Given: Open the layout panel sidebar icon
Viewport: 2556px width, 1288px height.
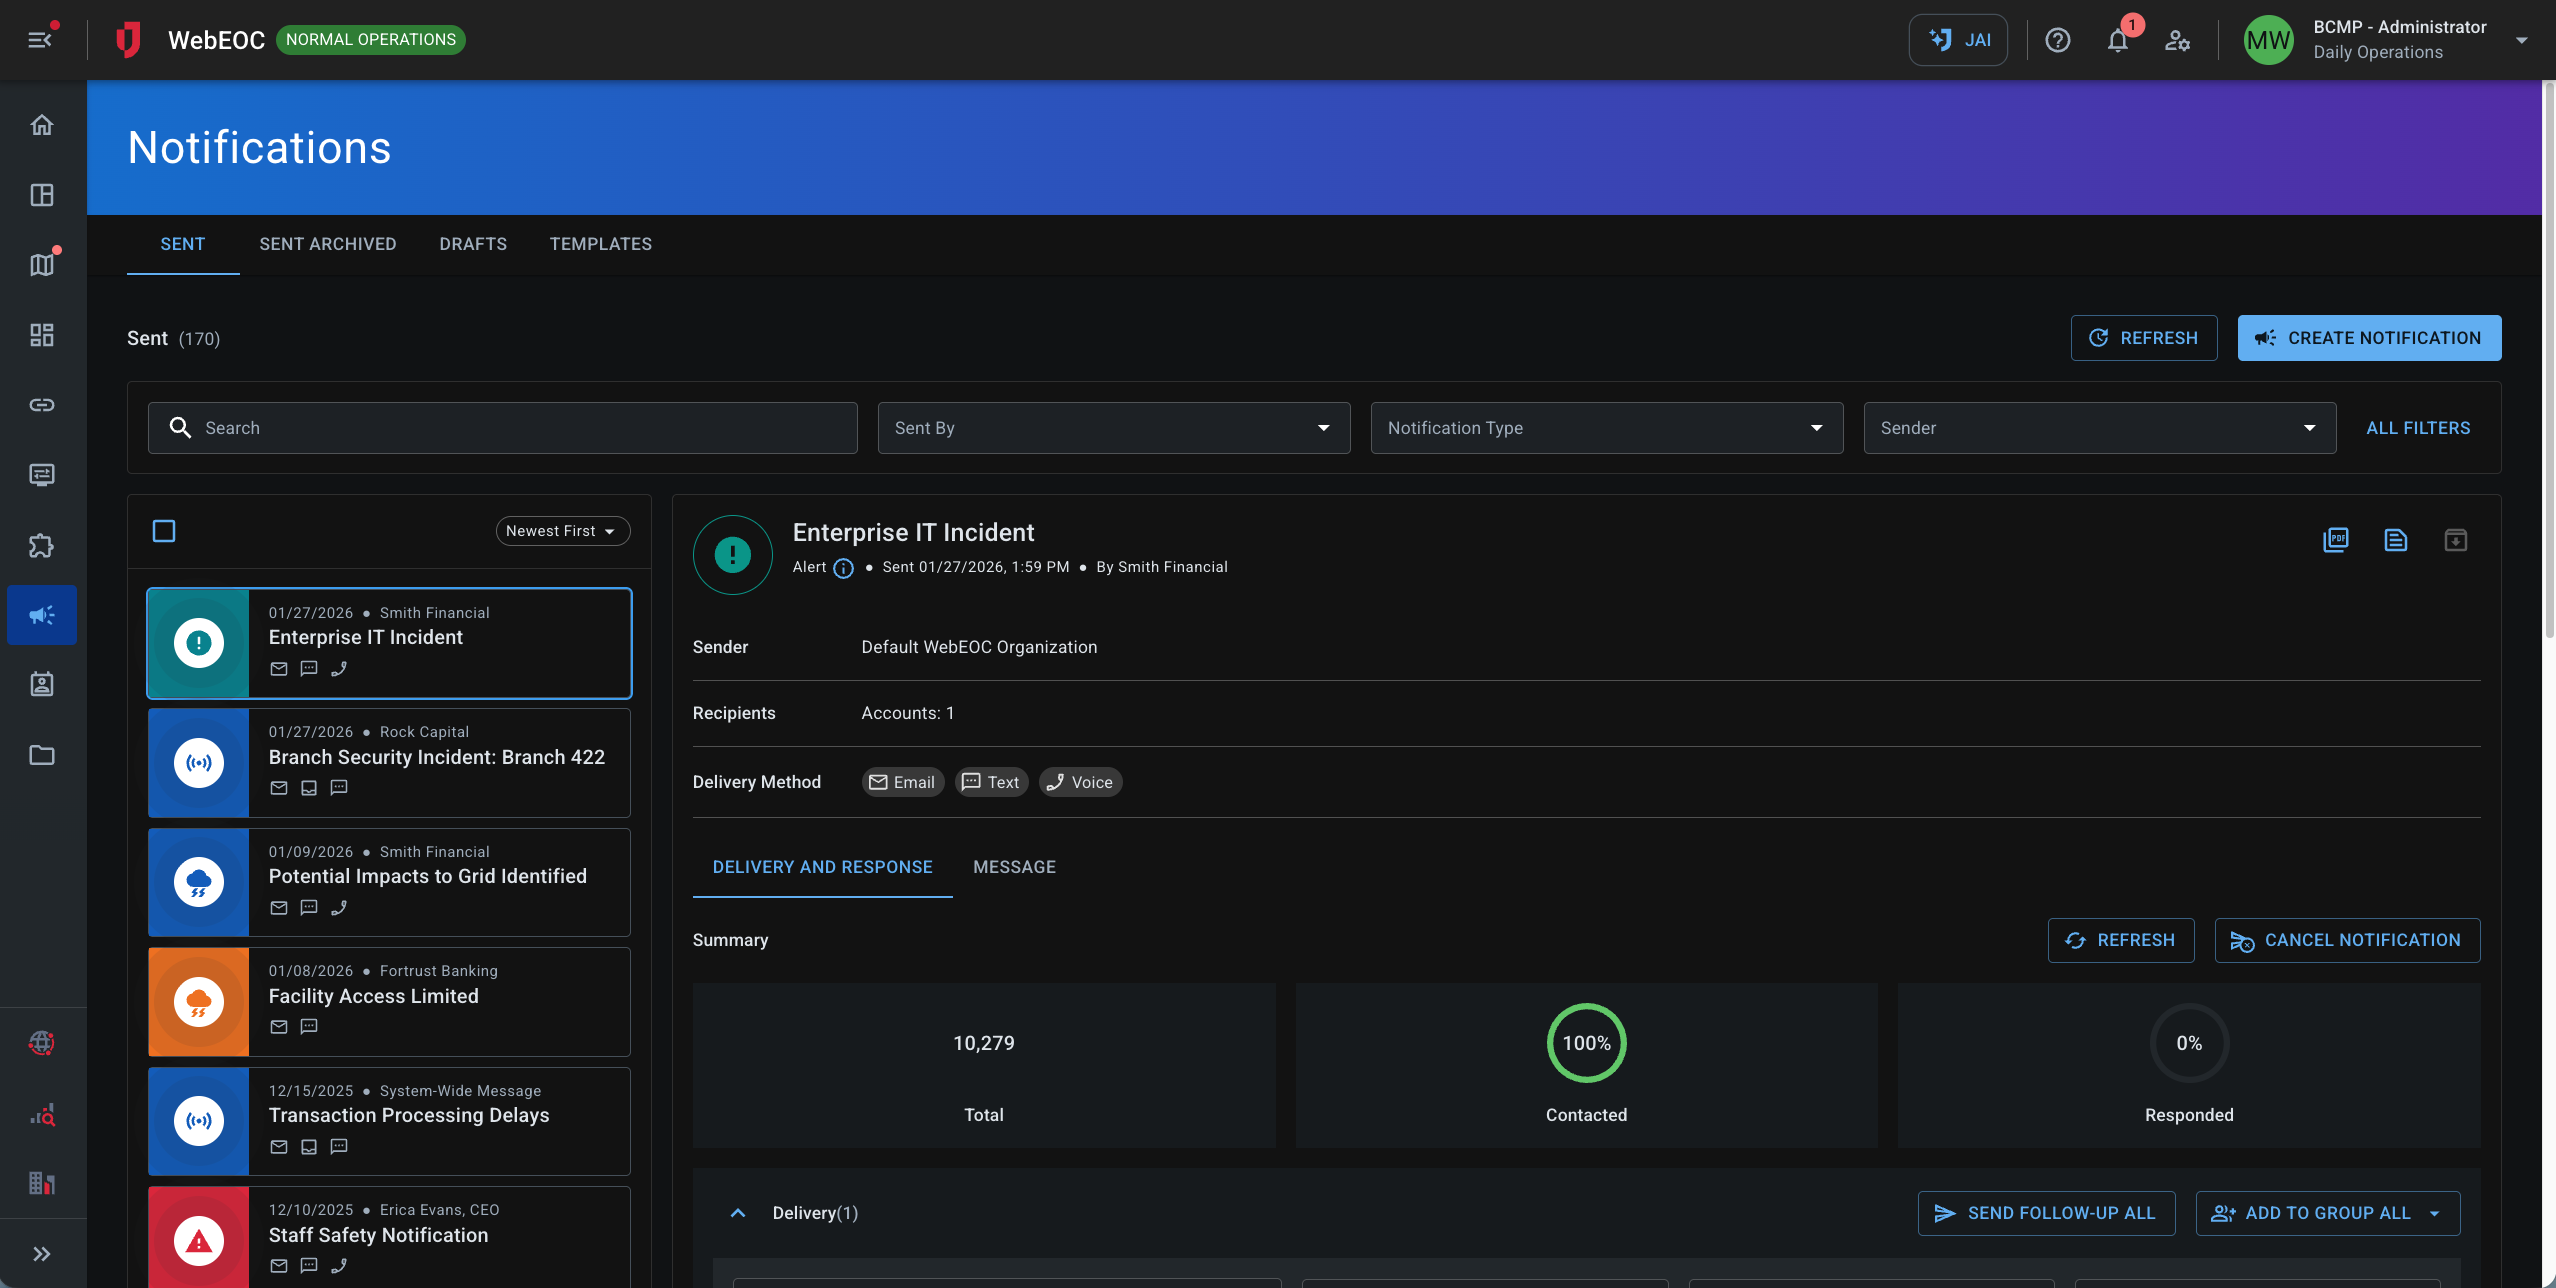Looking at the screenshot, I should [x=42, y=195].
